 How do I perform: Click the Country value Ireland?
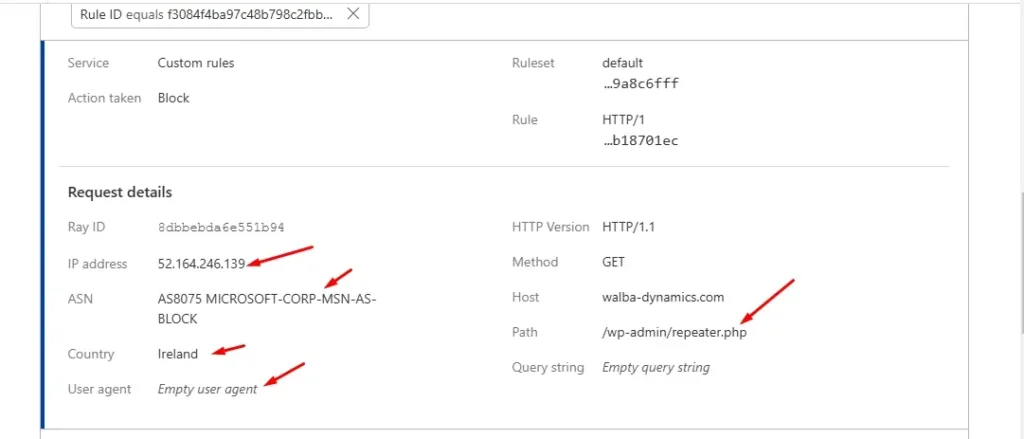click(x=178, y=354)
